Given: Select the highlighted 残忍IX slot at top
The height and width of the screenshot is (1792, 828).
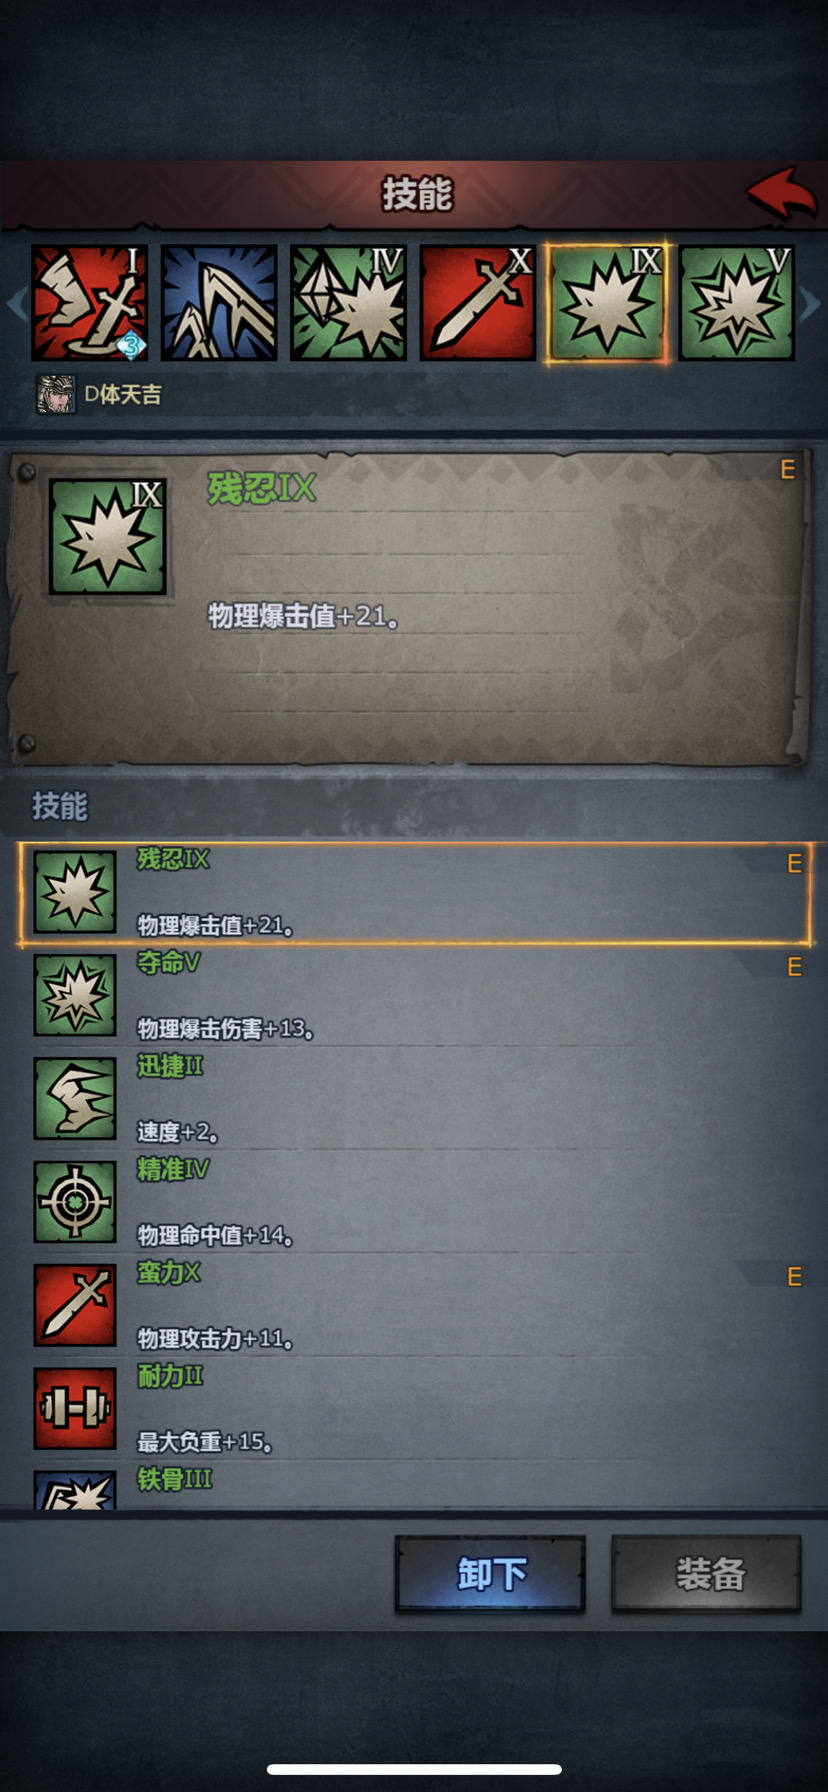Looking at the screenshot, I should pos(607,303).
